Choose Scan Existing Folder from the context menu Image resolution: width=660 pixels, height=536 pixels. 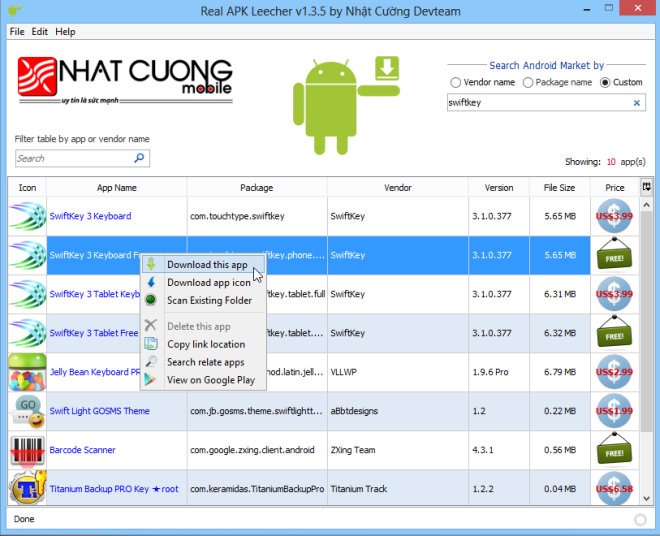pos(203,300)
